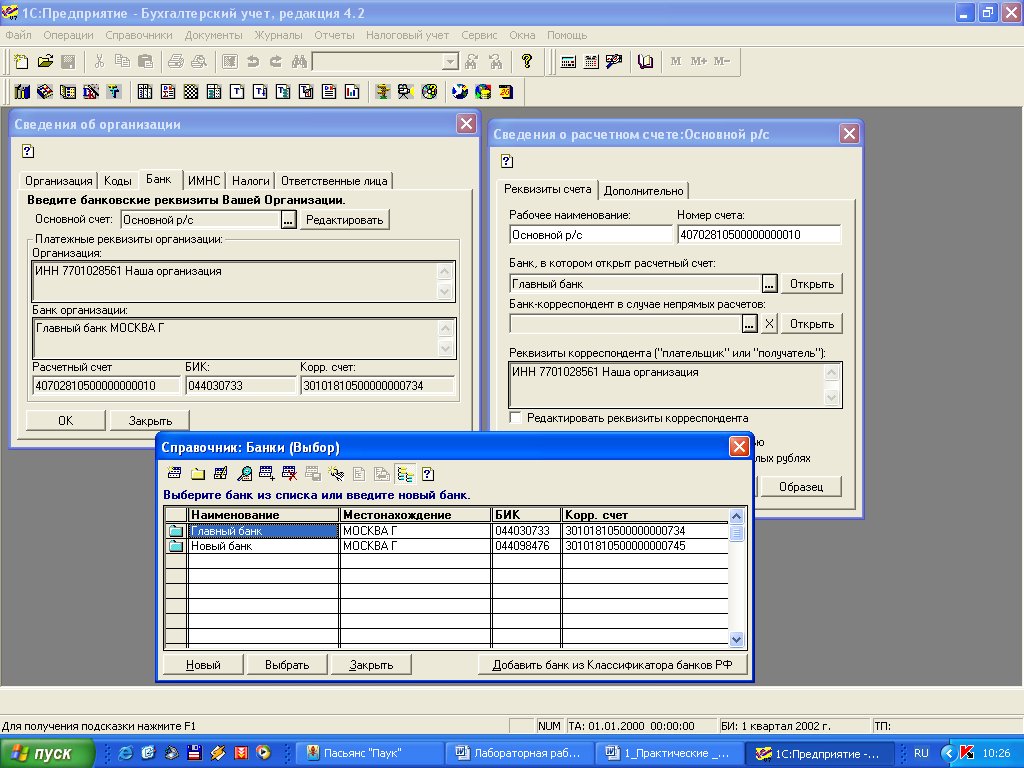
Task: Open the Calculator icon in toolbar
Action: (568, 61)
